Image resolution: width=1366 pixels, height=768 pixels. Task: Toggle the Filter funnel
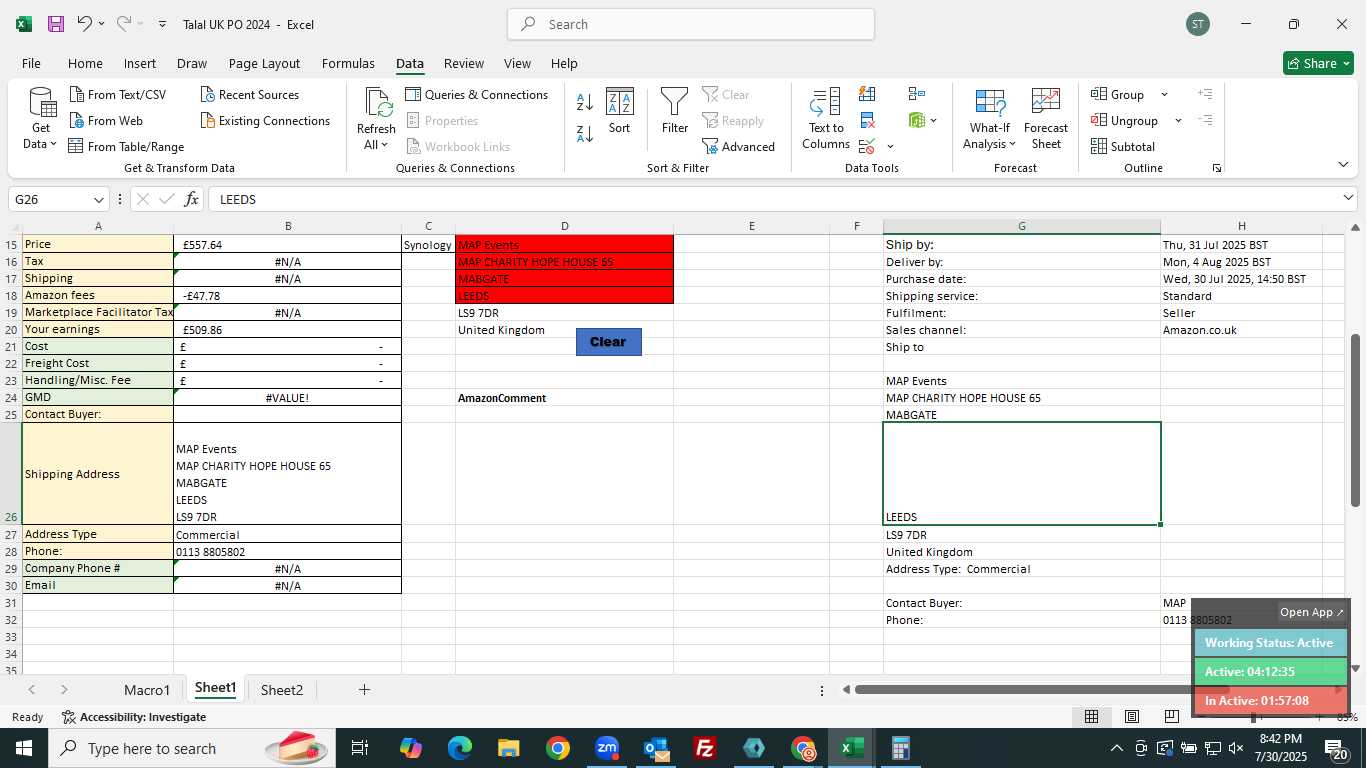tap(675, 111)
